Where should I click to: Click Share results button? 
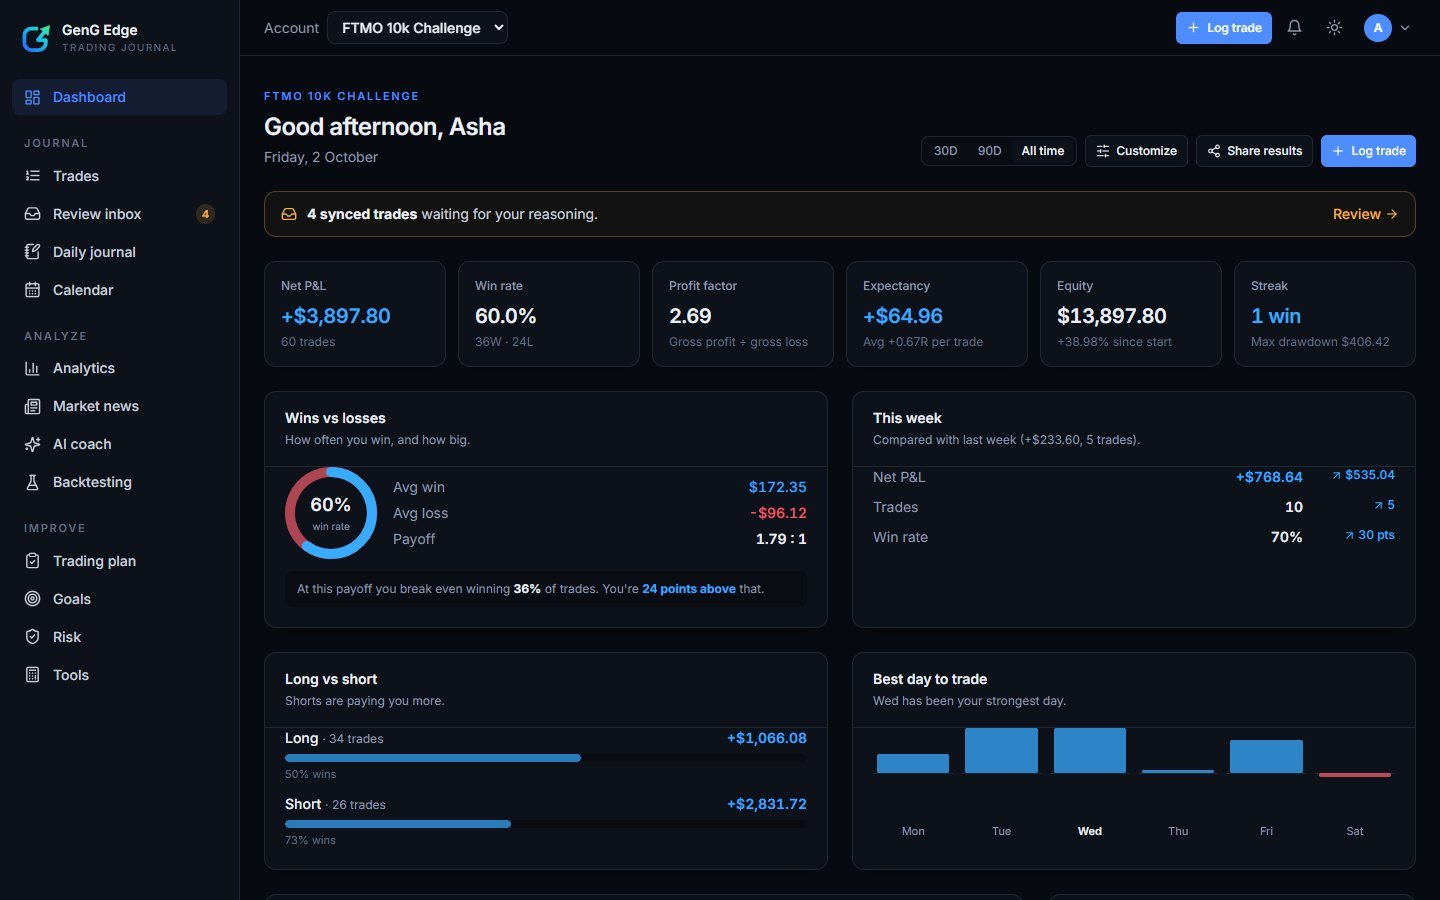(1254, 151)
